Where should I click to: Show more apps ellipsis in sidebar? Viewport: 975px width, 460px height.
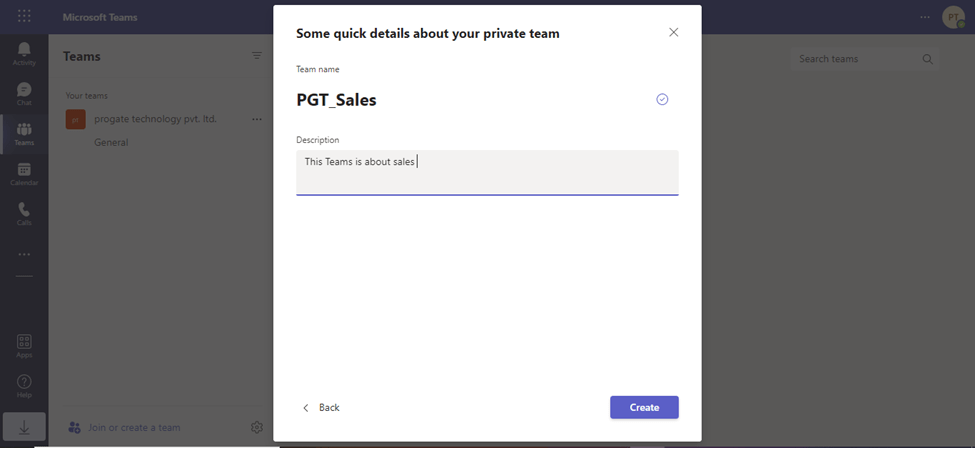pos(24,254)
